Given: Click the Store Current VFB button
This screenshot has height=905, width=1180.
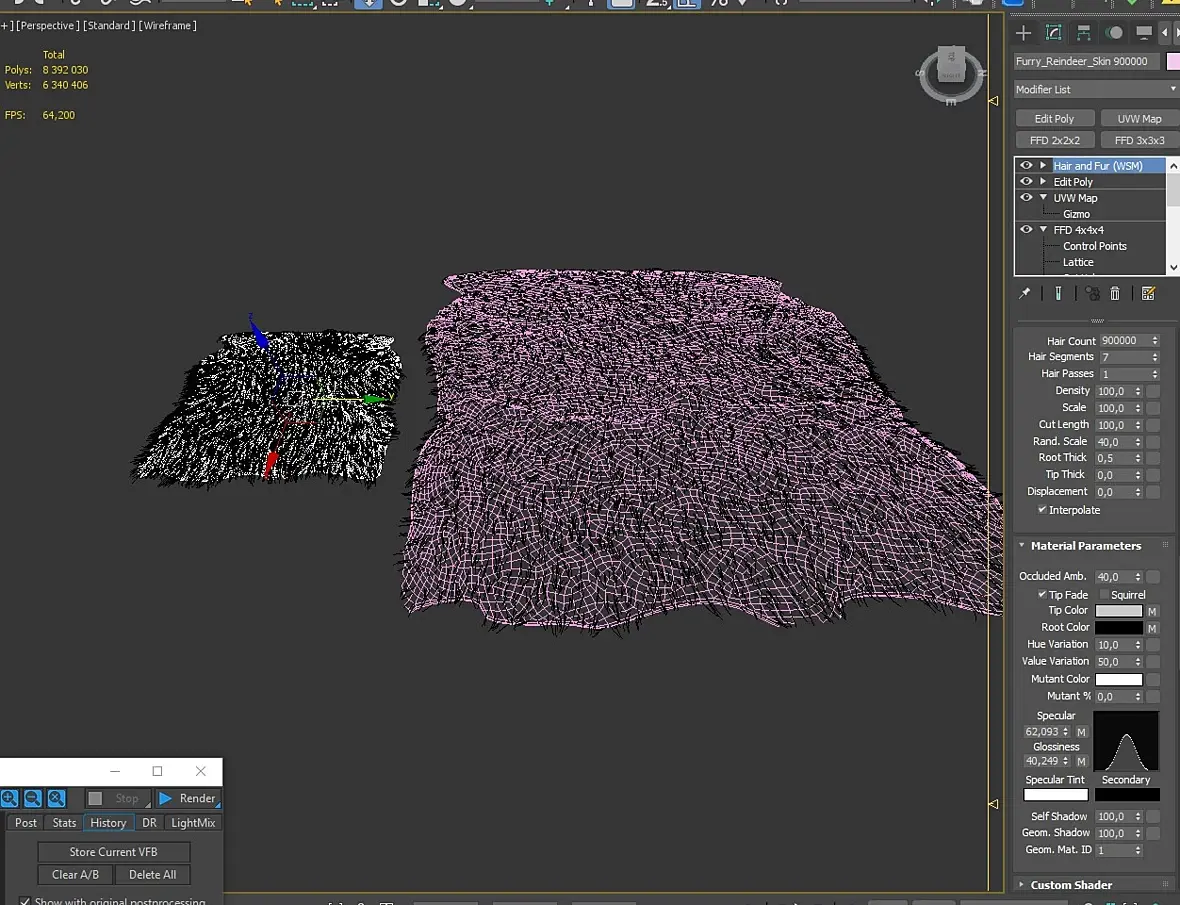Looking at the screenshot, I should (x=113, y=852).
